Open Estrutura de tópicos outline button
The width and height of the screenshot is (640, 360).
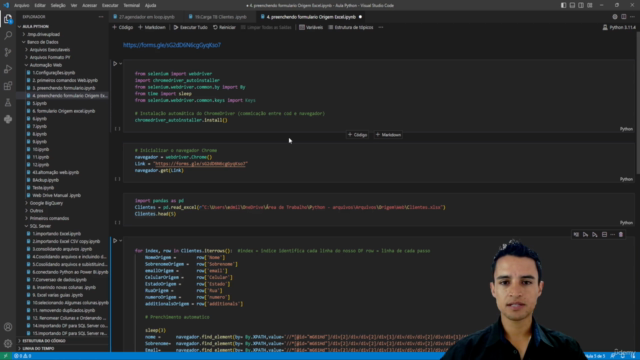click(351, 27)
